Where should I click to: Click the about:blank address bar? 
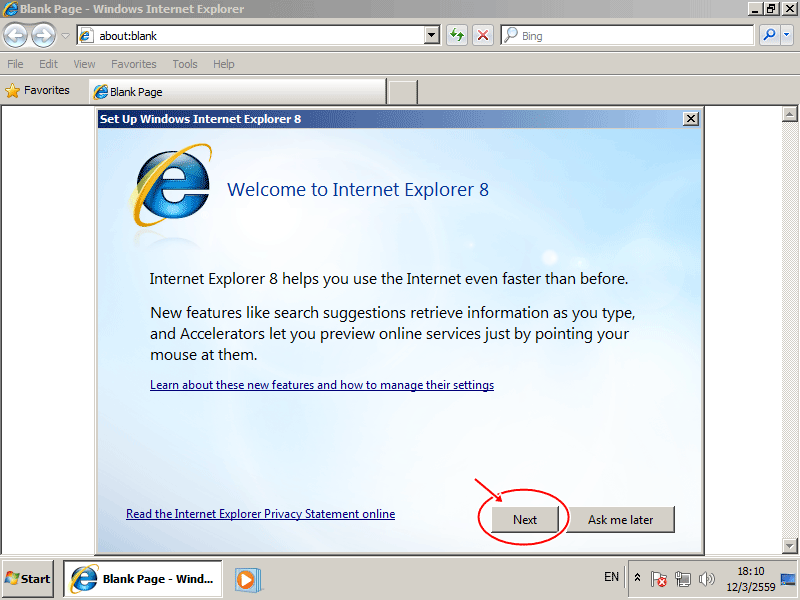tap(258, 36)
